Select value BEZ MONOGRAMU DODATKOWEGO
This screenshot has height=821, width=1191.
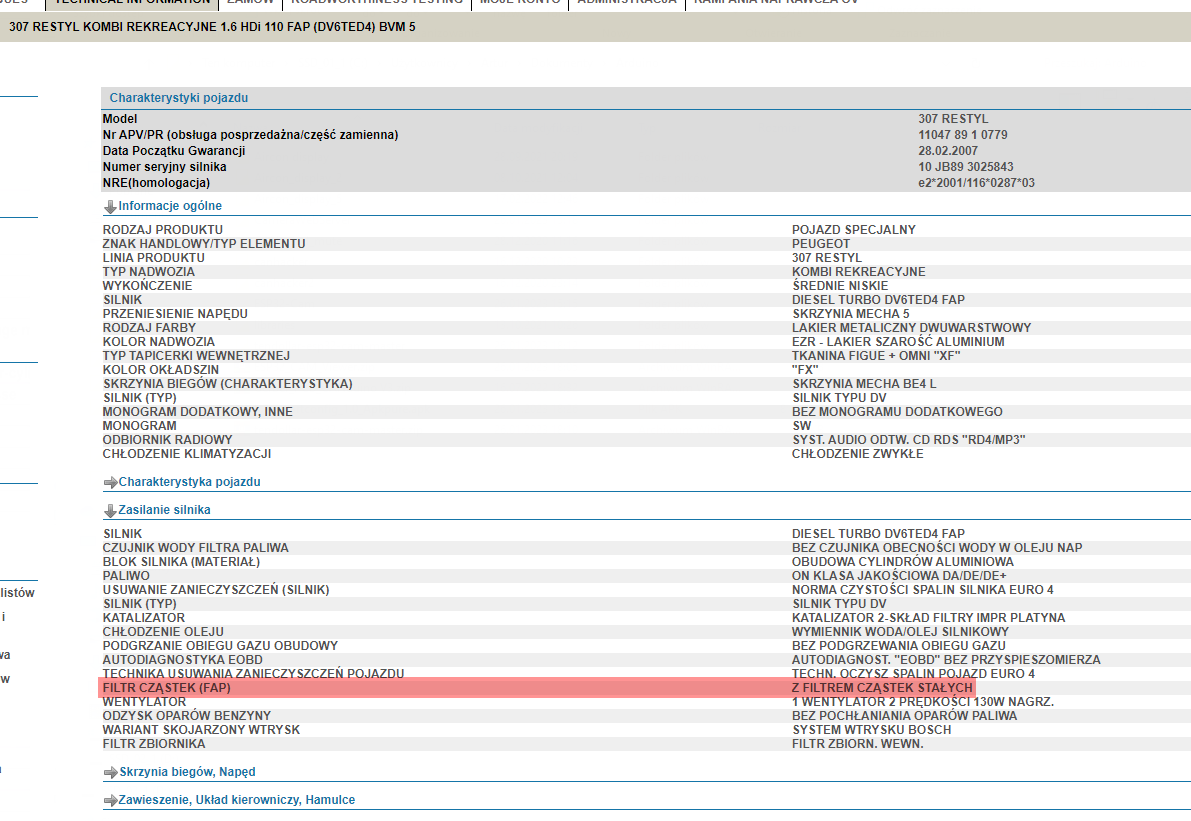897,412
